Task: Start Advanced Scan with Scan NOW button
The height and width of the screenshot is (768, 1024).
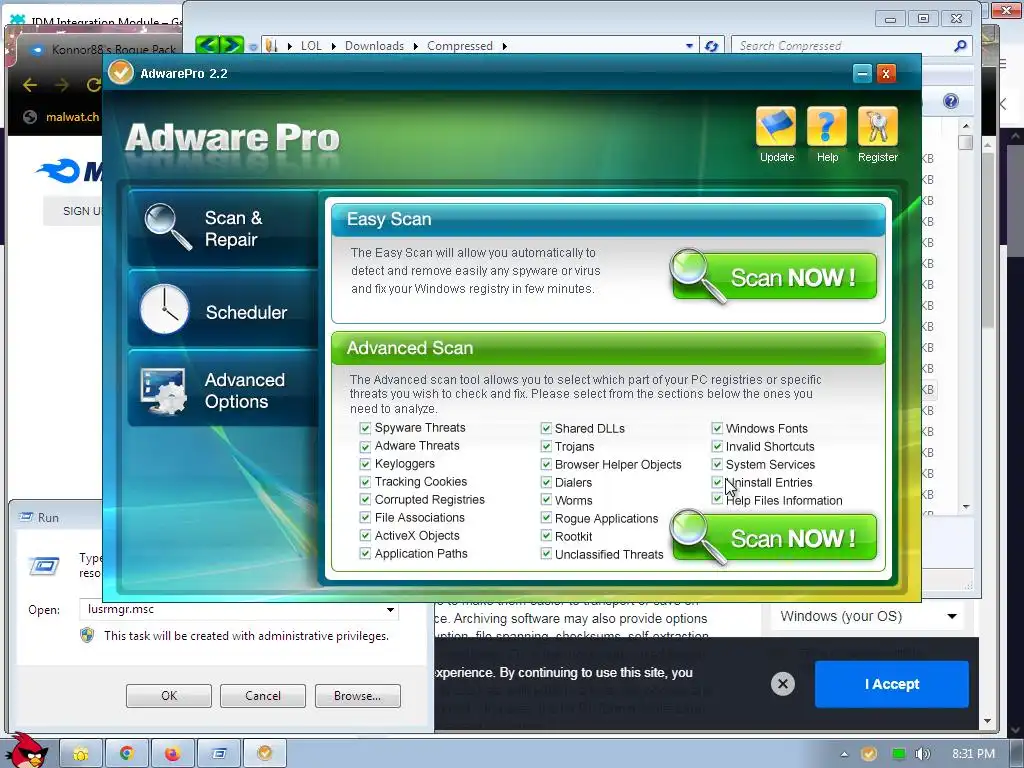Action: (x=774, y=538)
